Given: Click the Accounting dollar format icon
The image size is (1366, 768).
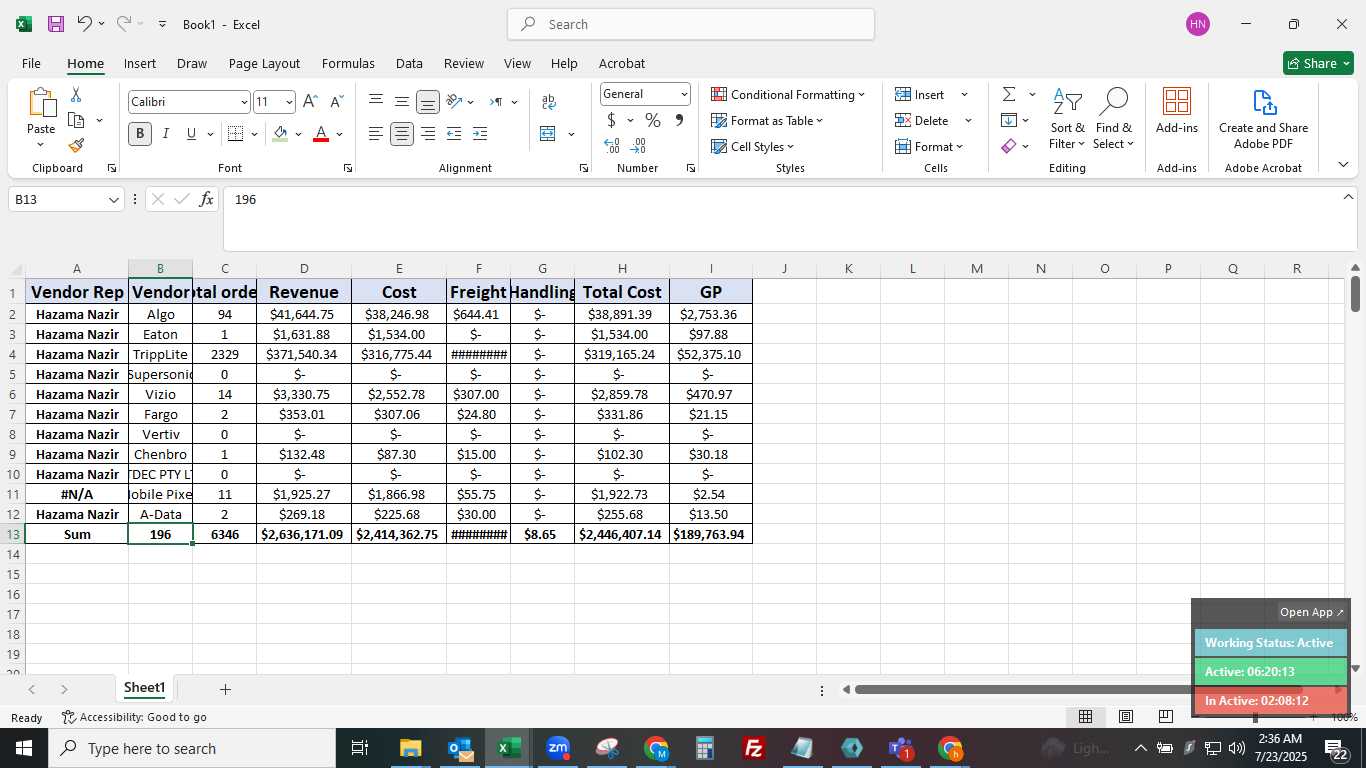Looking at the screenshot, I should 611,120.
